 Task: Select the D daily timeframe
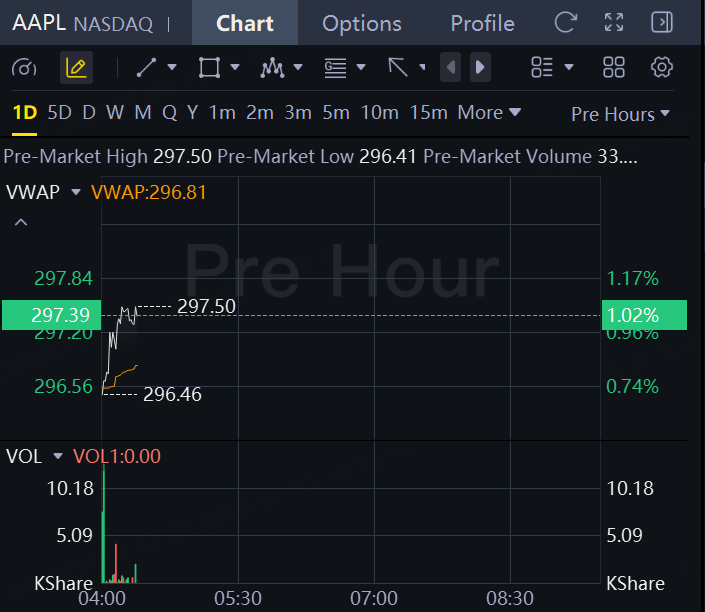point(89,112)
